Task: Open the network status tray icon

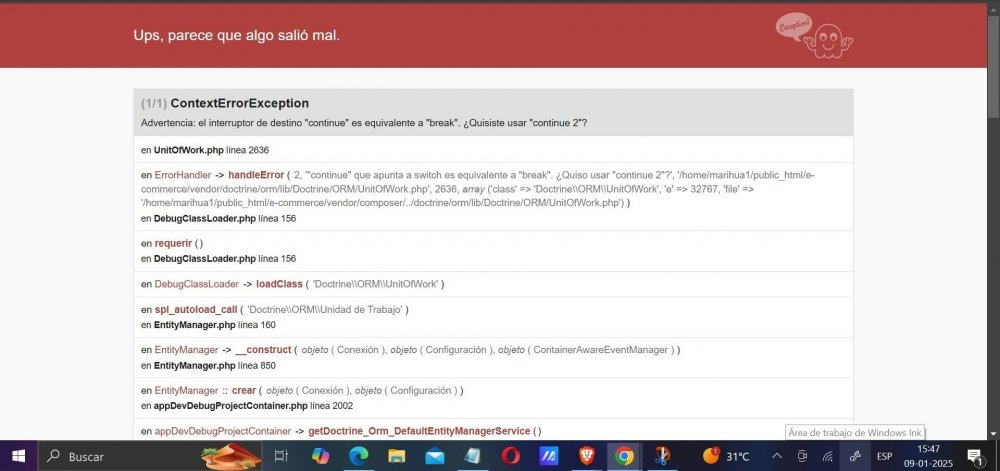Action: [828, 456]
